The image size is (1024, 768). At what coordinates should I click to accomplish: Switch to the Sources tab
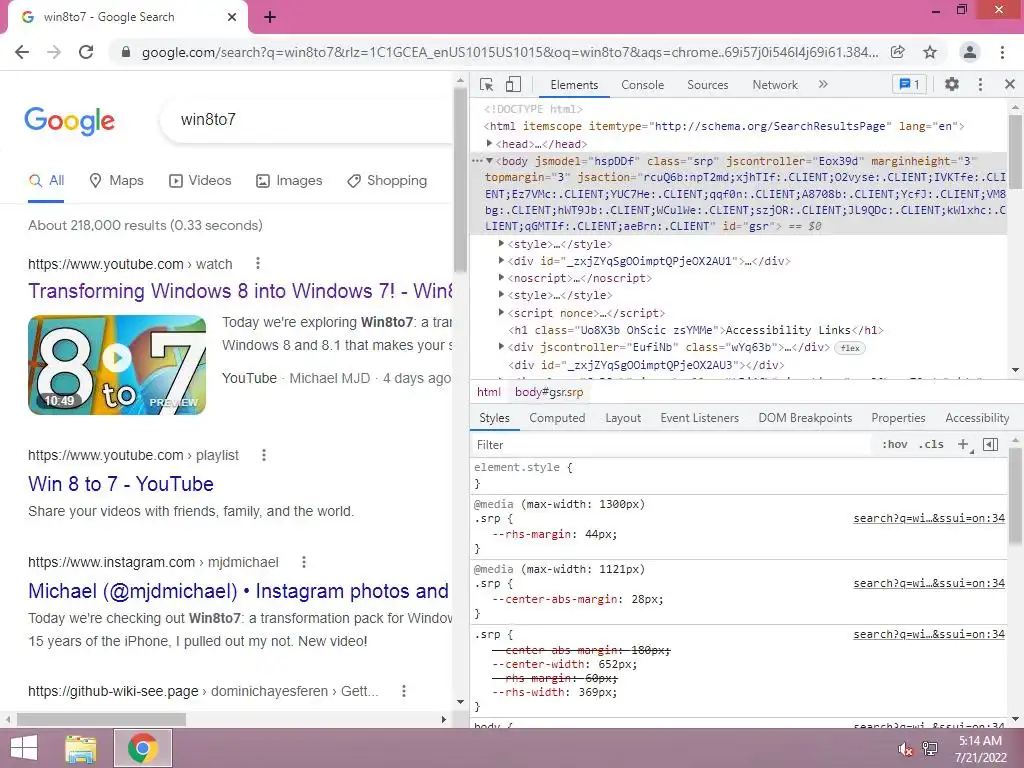coord(707,85)
